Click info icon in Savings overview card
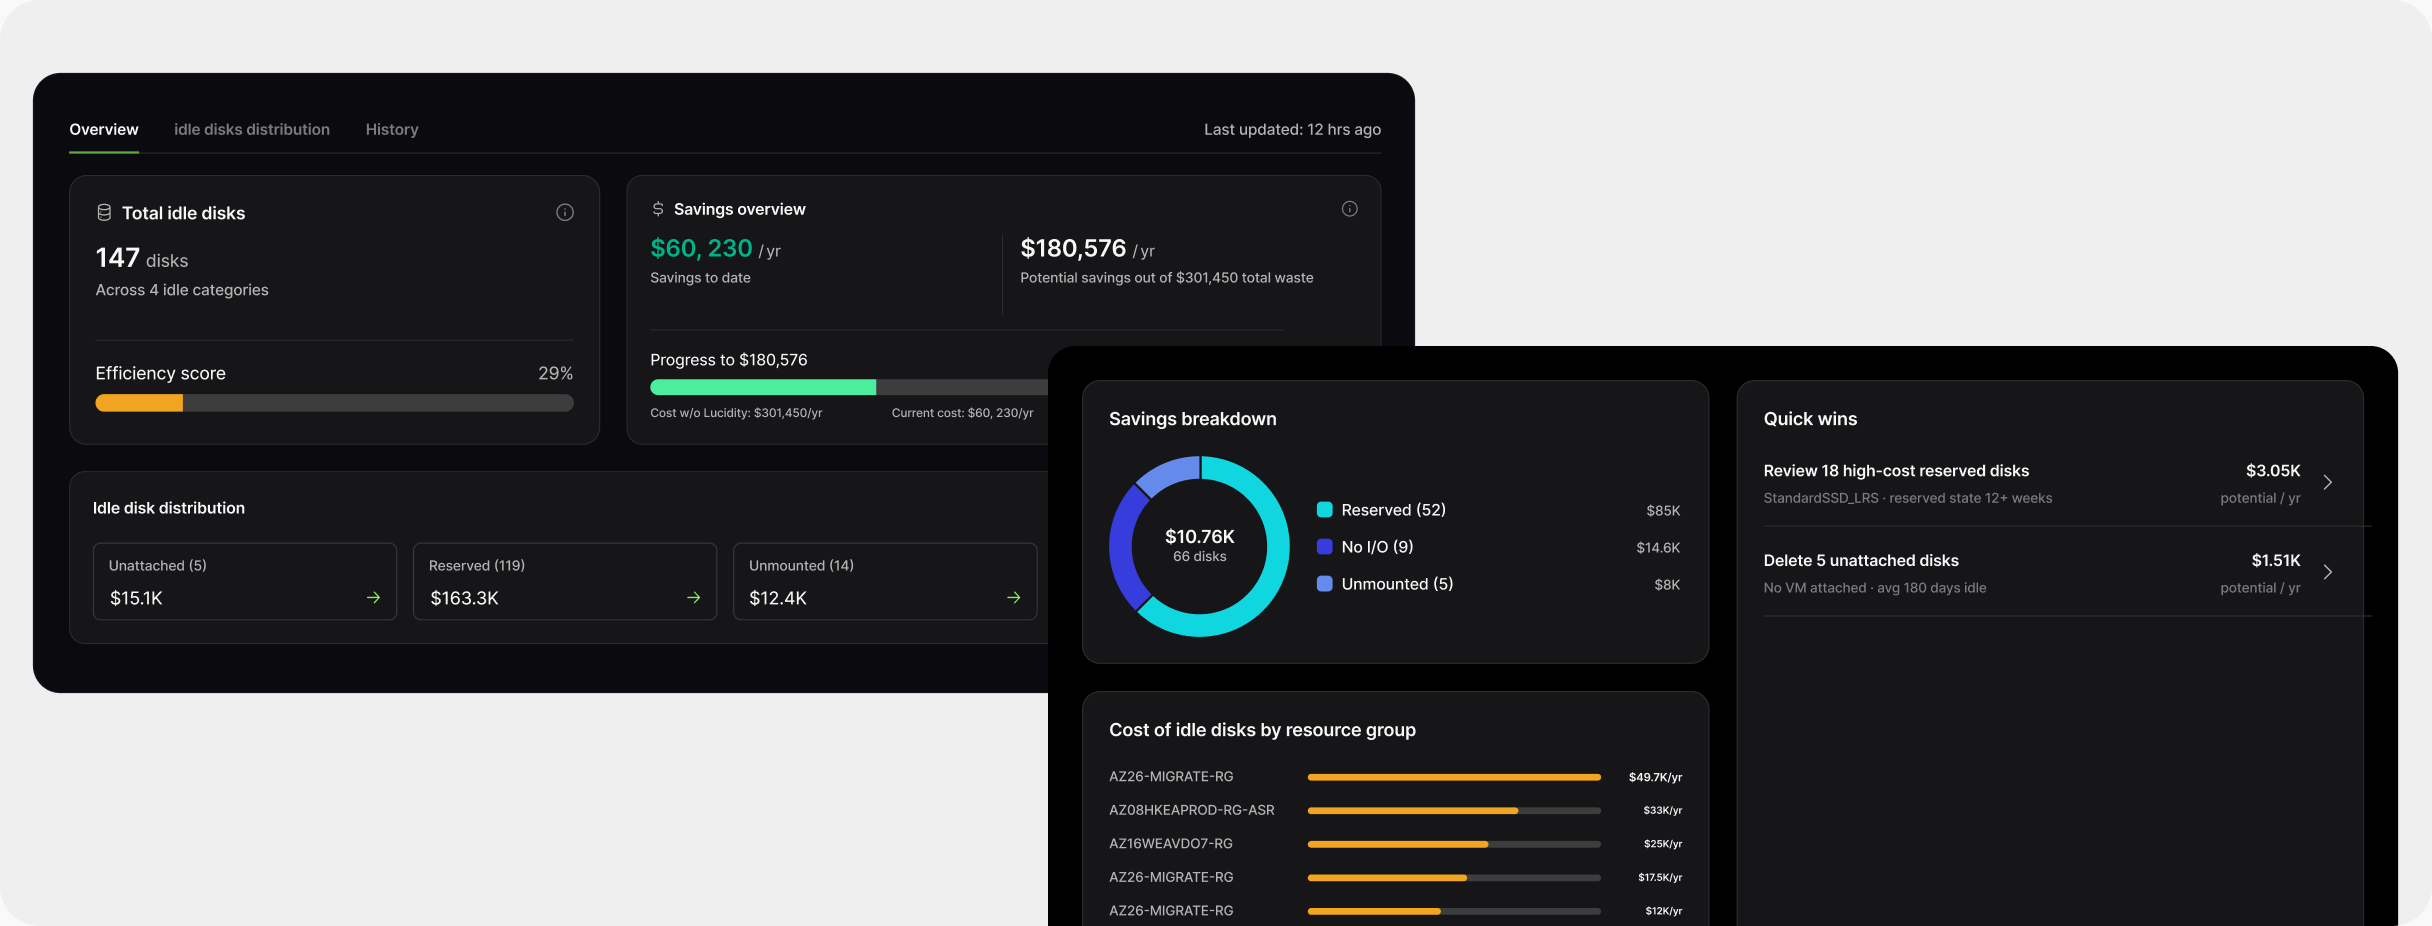 pyautogui.click(x=1349, y=209)
